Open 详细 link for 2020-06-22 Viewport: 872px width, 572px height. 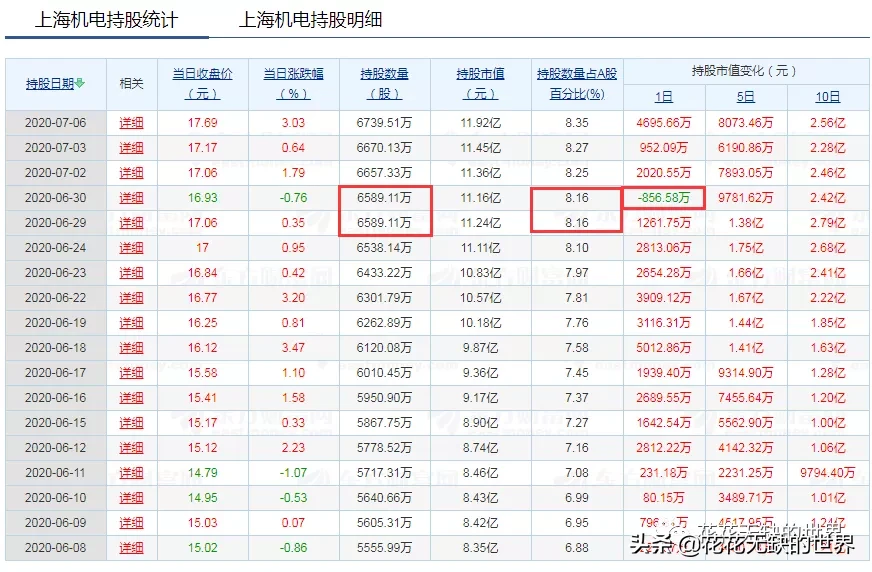tap(131, 298)
